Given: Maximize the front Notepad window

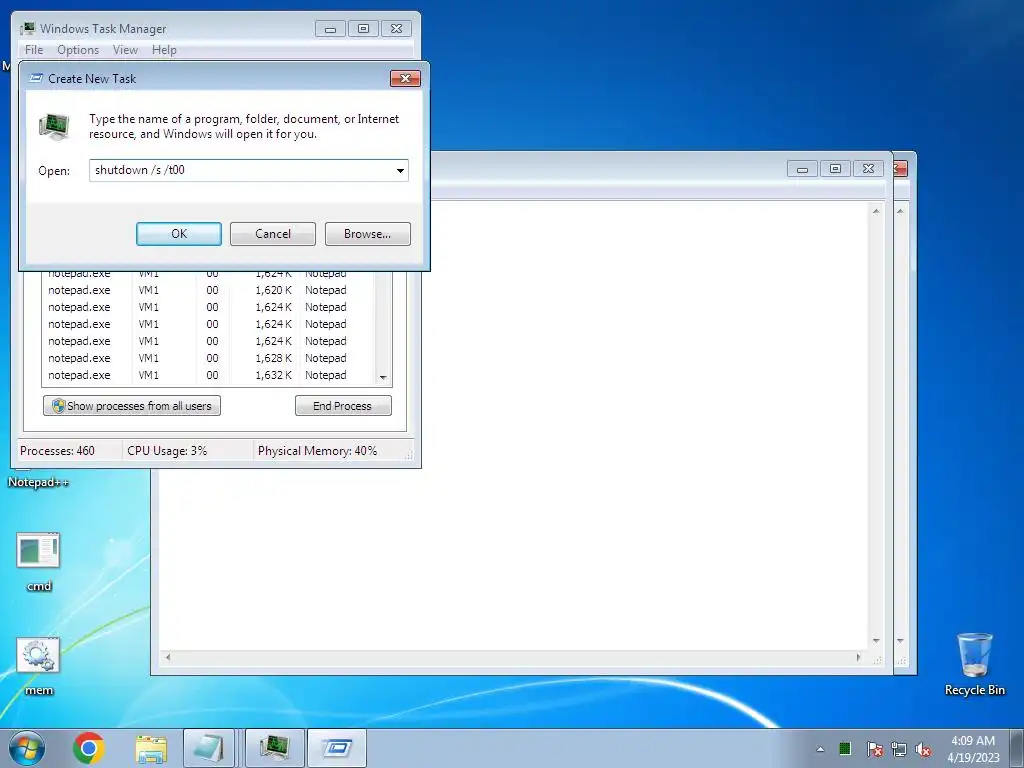Looking at the screenshot, I should tap(835, 169).
